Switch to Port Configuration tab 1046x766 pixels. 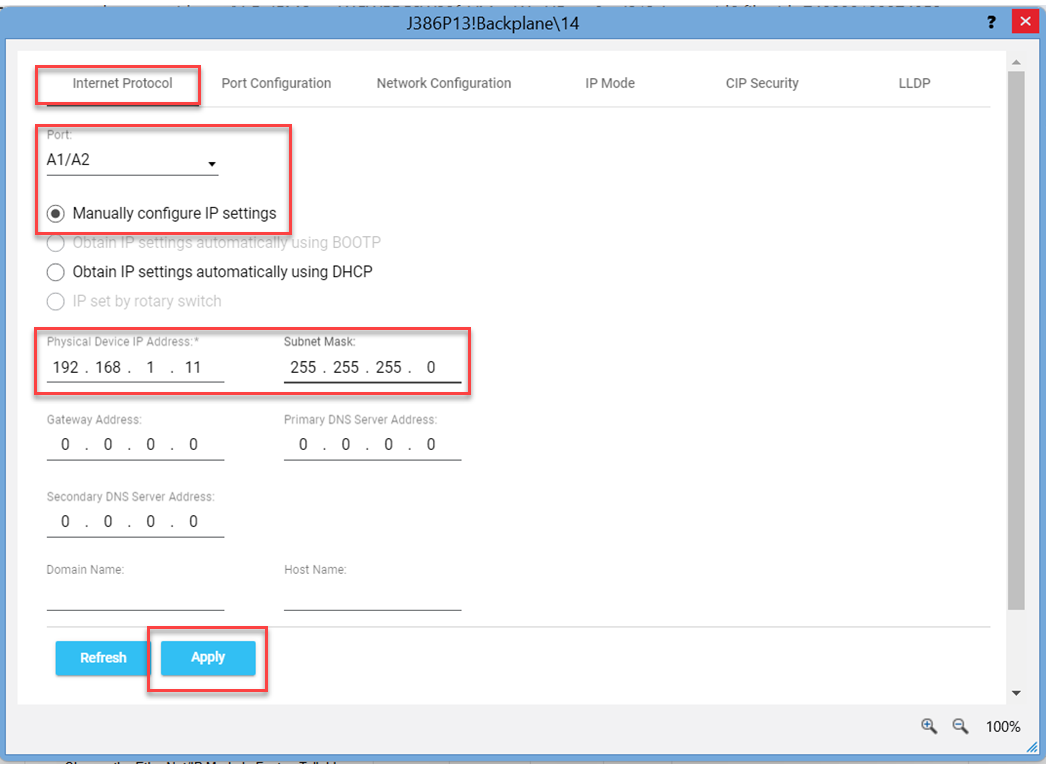click(276, 83)
